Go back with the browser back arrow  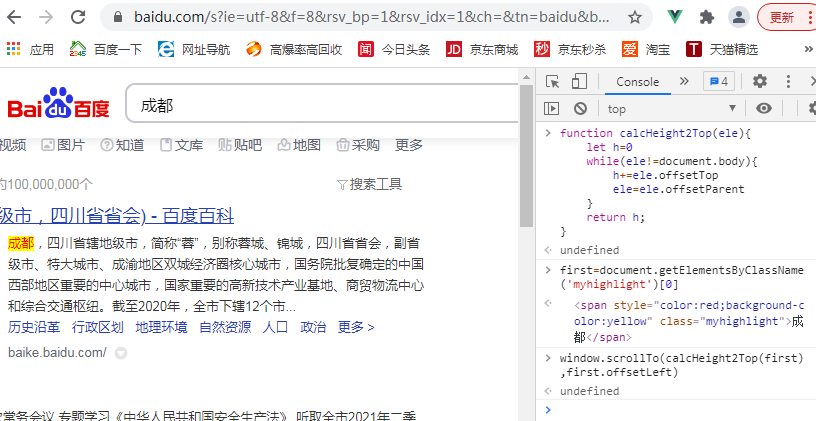coord(14,17)
